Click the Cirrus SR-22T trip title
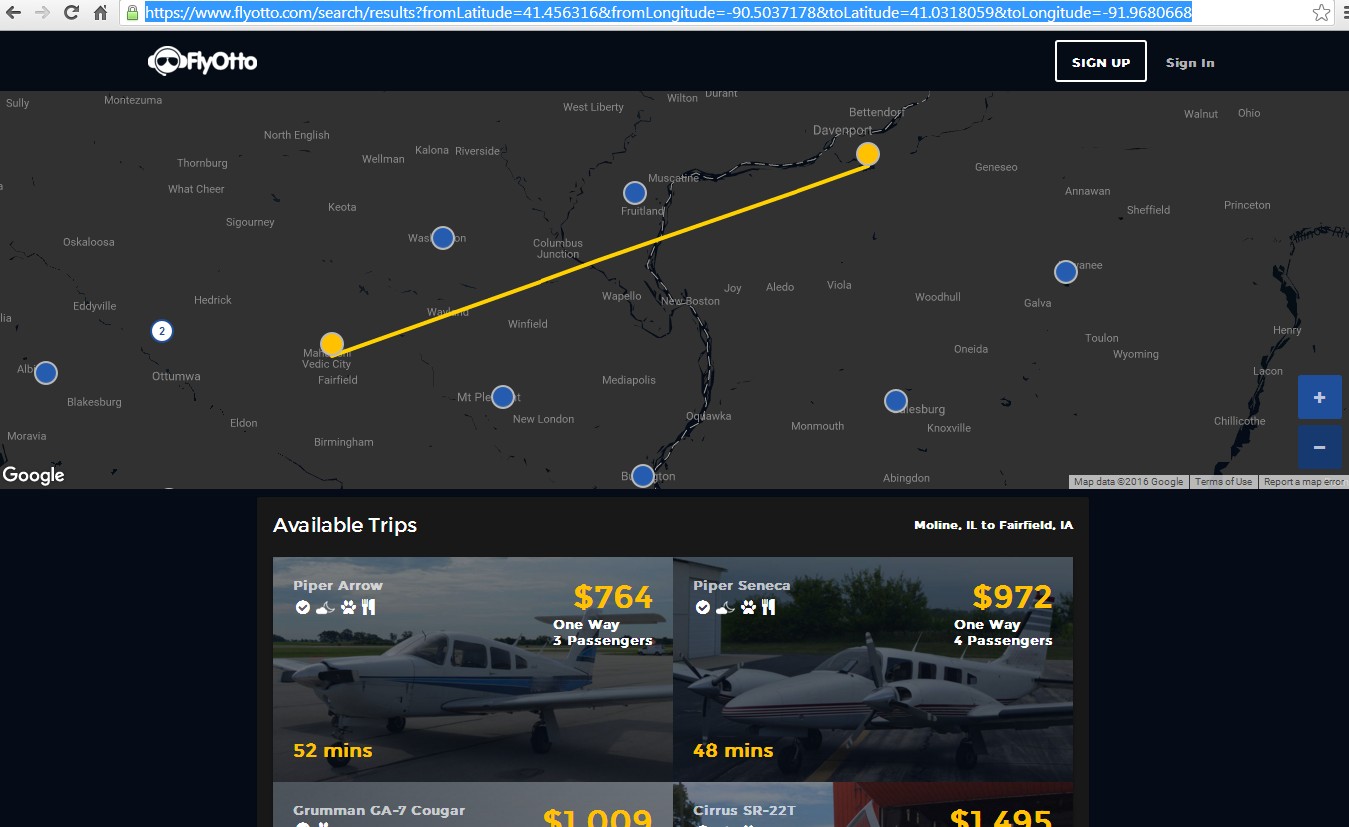The width and height of the screenshot is (1349, 827). click(744, 811)
